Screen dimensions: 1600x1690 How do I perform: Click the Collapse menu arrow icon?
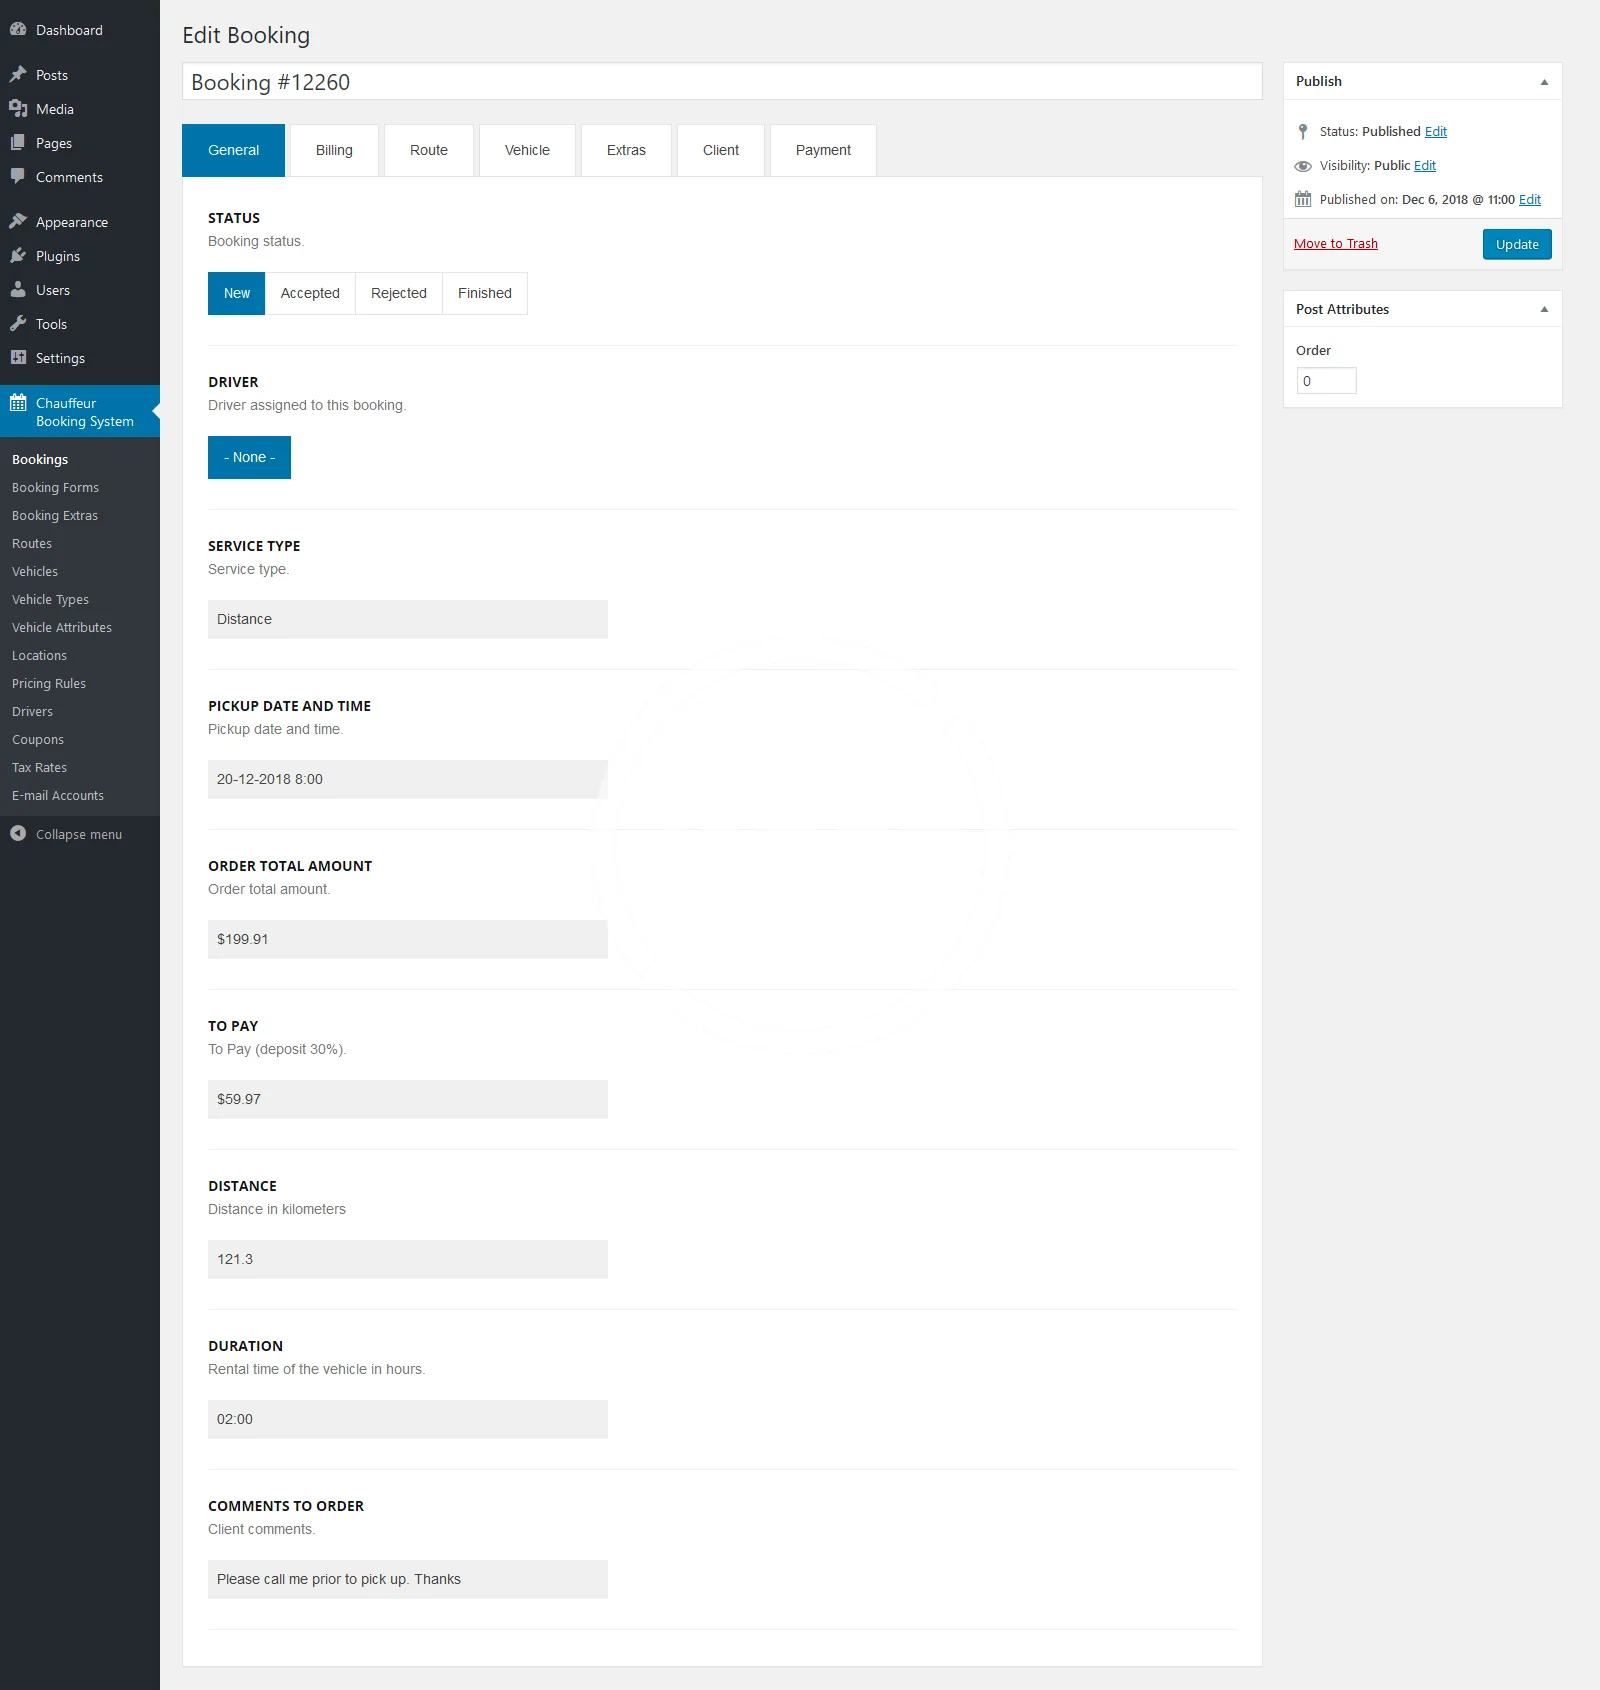pyautogui.click(x=18, y=834)
